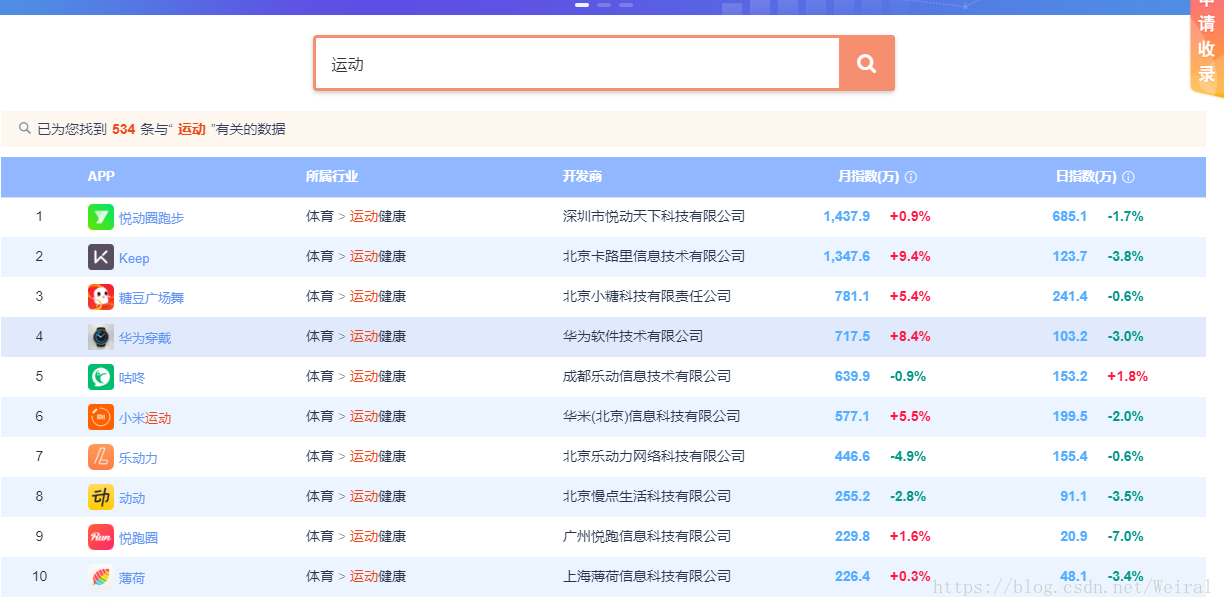Open the 悦跑圈 app name link
The height and width of the screenshot is (607, 1224).
coord(138,538)
